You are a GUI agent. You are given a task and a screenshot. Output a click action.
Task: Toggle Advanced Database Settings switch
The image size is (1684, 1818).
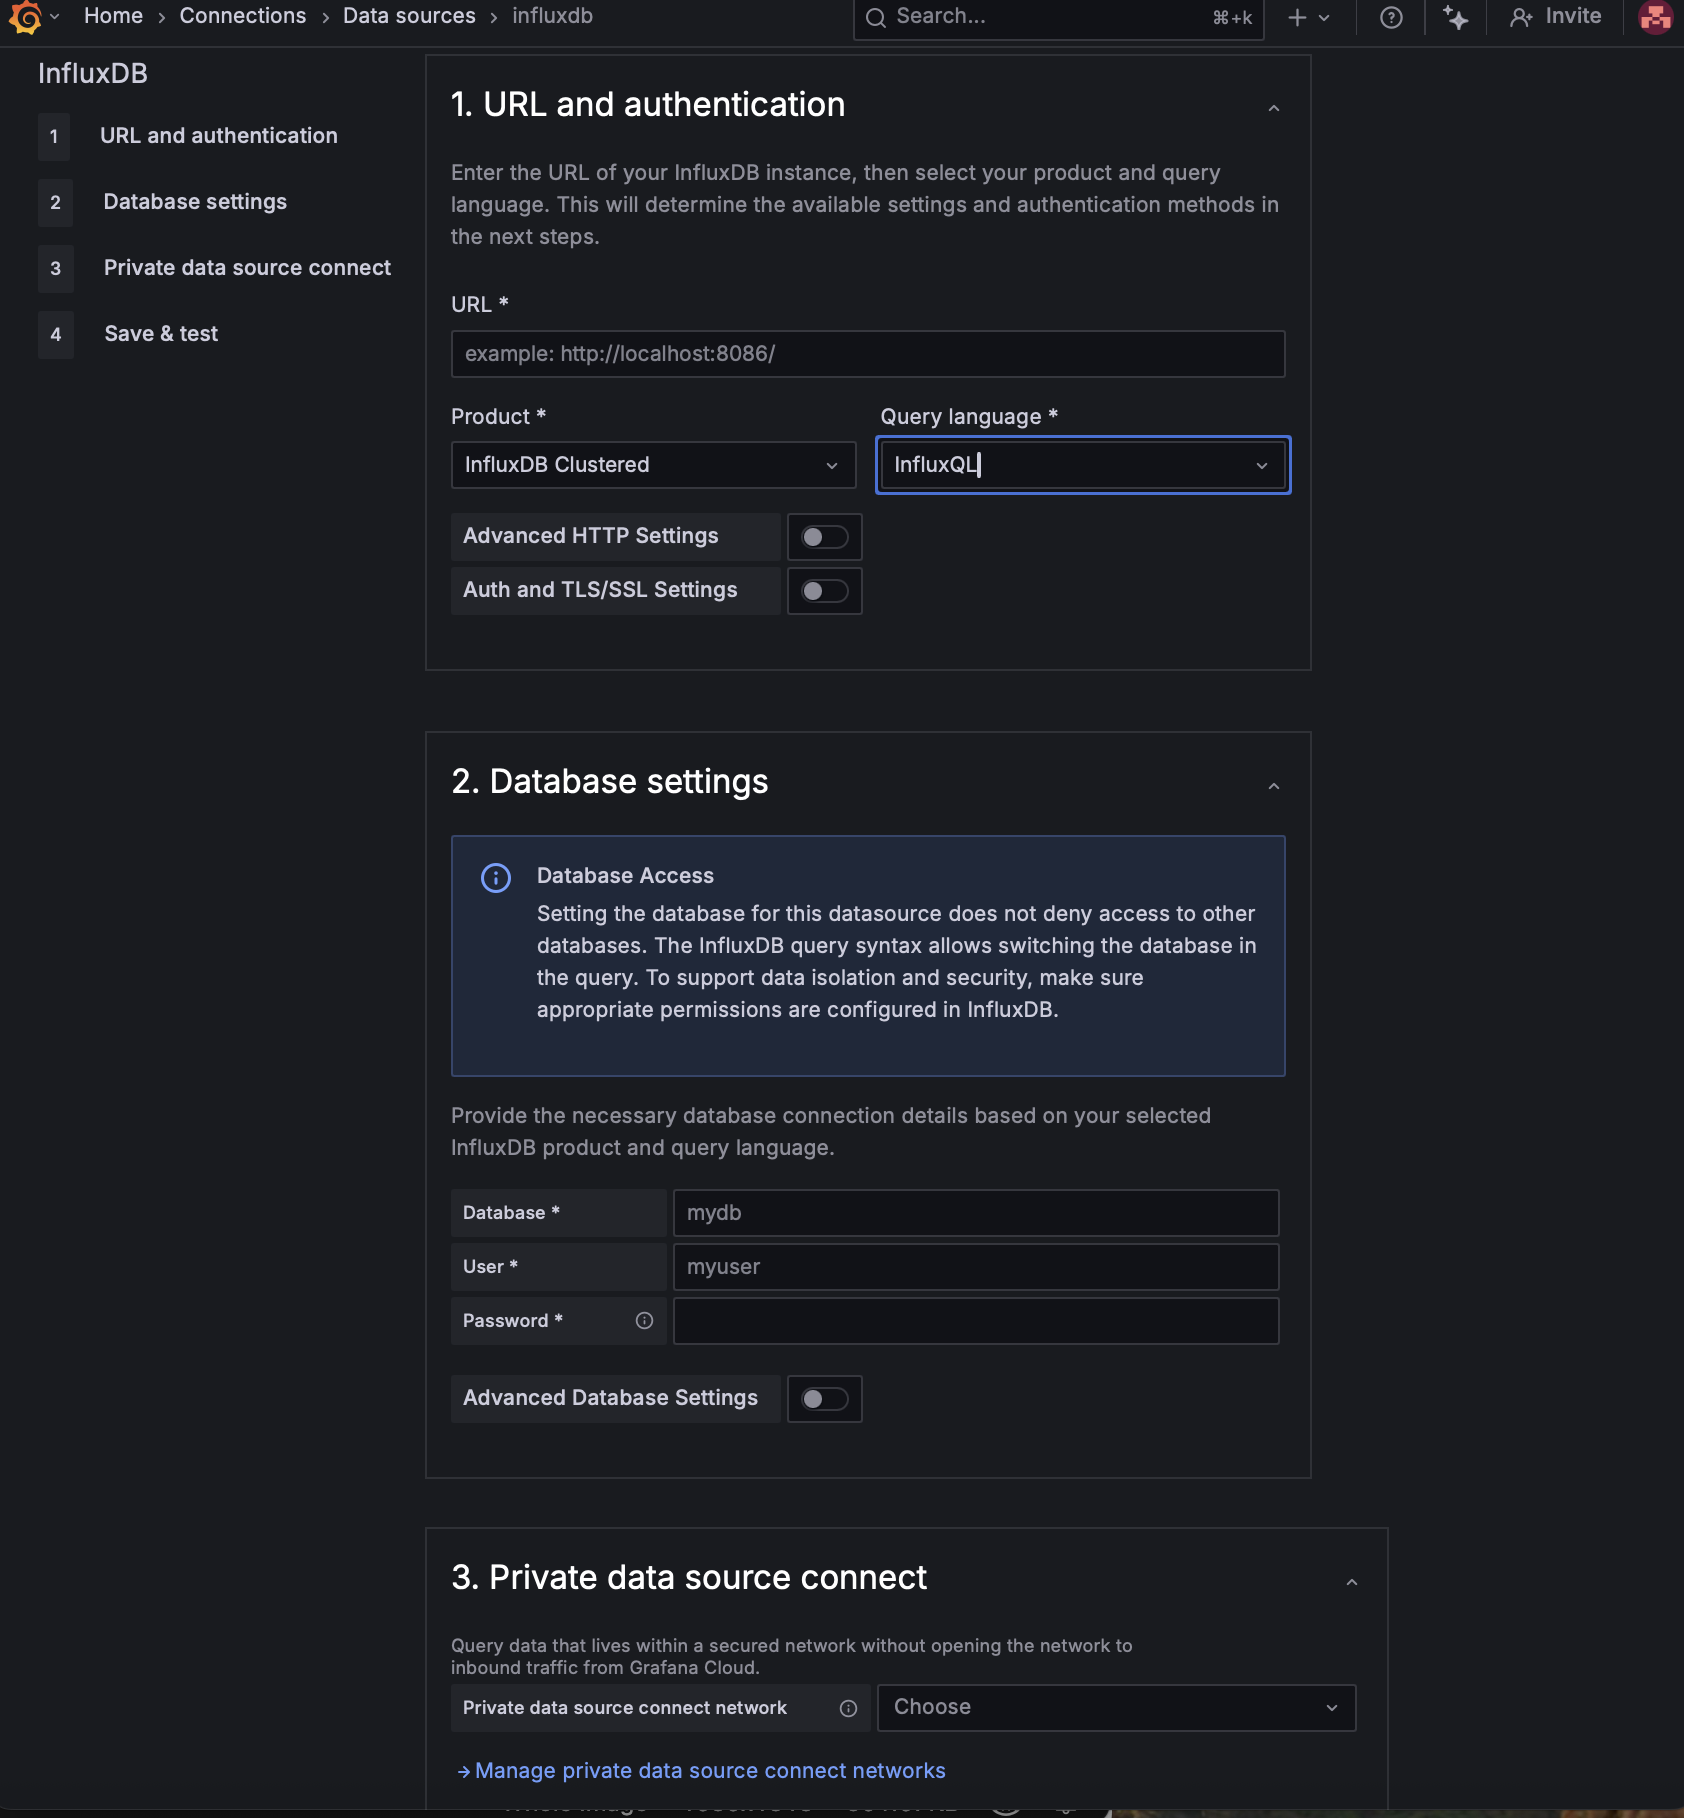[x=825, y=1399]
